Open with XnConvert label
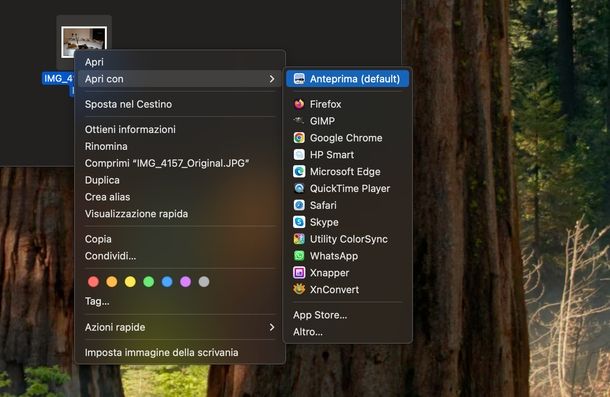The width and height of the screenshot is (610, 397). pyautogui.click(x=334, y=290)
